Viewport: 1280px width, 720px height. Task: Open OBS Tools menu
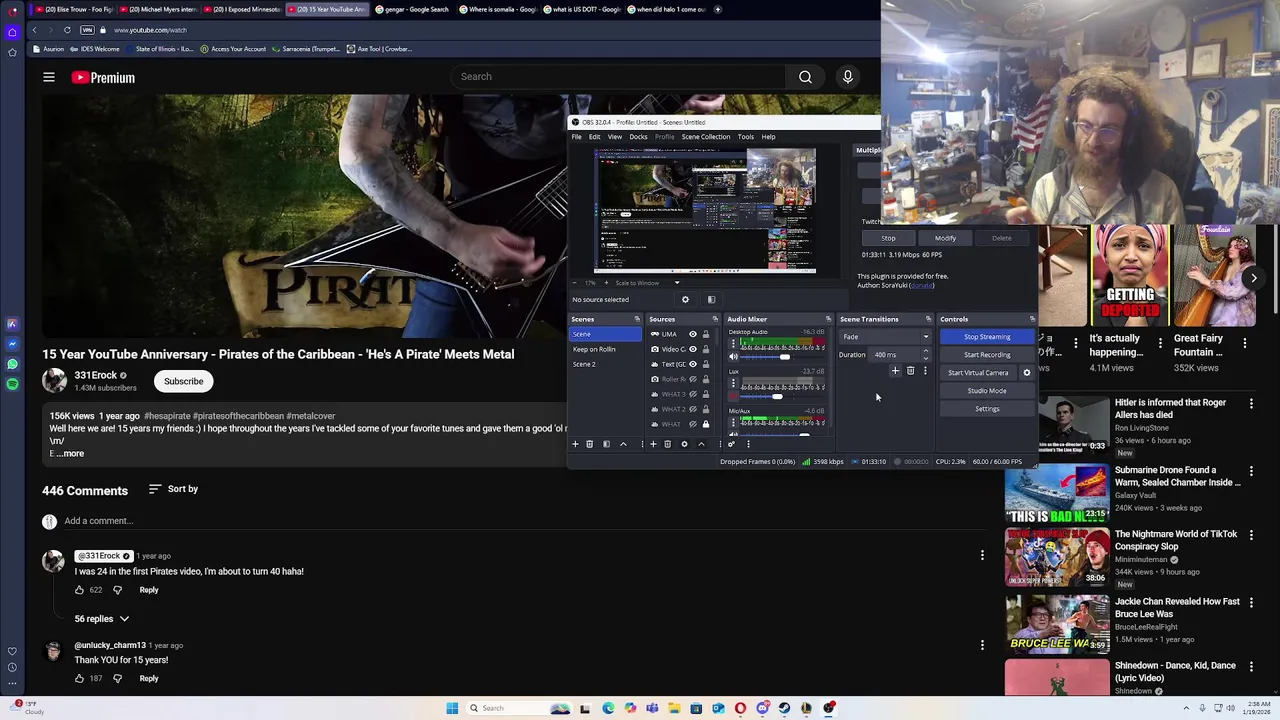point(745,137)
